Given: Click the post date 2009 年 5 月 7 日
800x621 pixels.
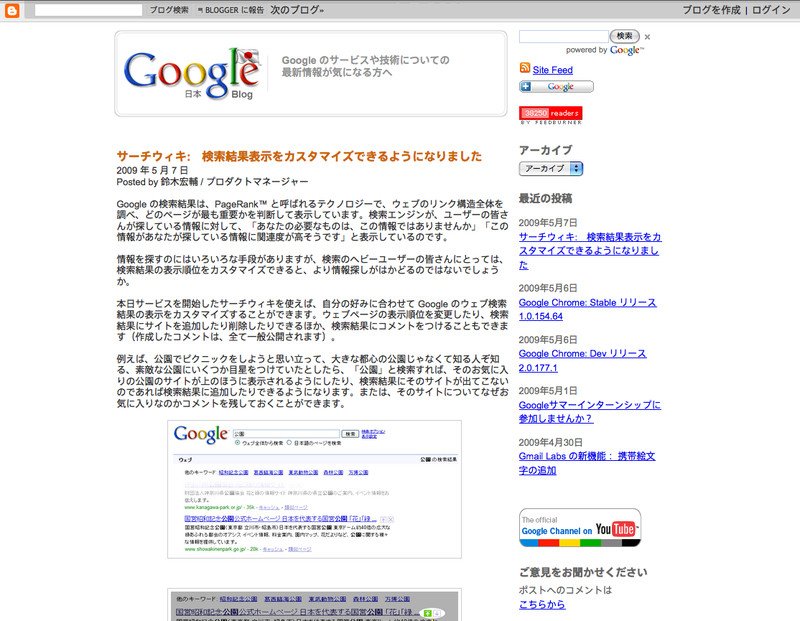Looking at the screenshot, I should pyautogui.click(x=152, y=170).
